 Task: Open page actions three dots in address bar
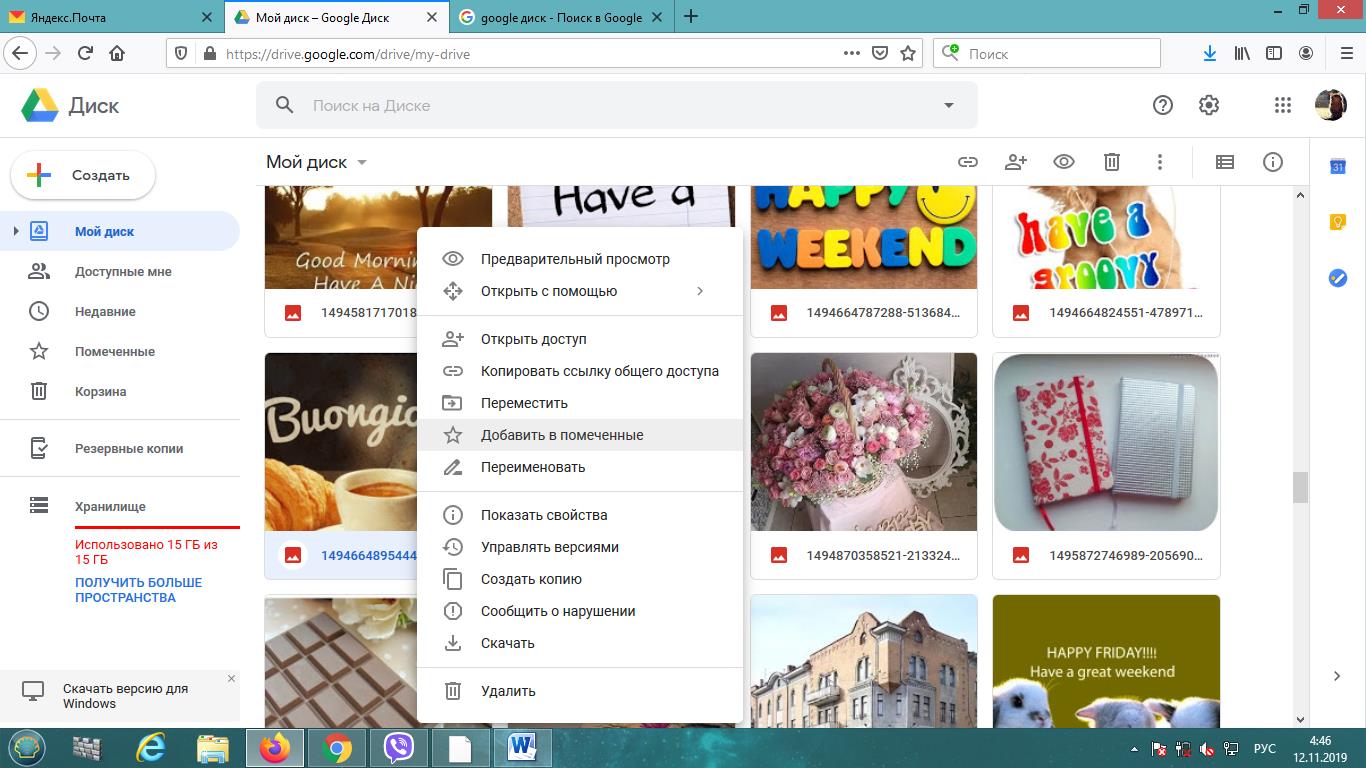click(x=852, y=54)
